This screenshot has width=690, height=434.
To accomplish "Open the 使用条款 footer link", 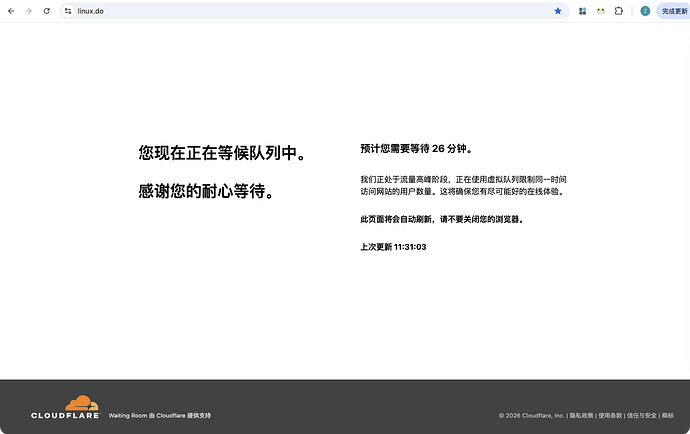I will (610, 416).
